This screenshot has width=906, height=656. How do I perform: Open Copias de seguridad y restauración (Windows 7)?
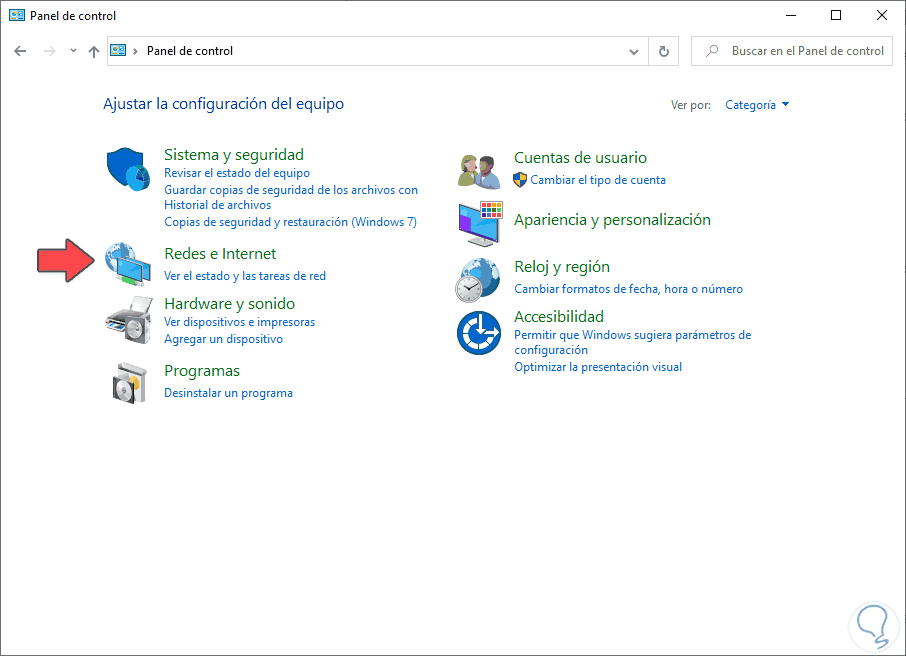click(290, 222)
